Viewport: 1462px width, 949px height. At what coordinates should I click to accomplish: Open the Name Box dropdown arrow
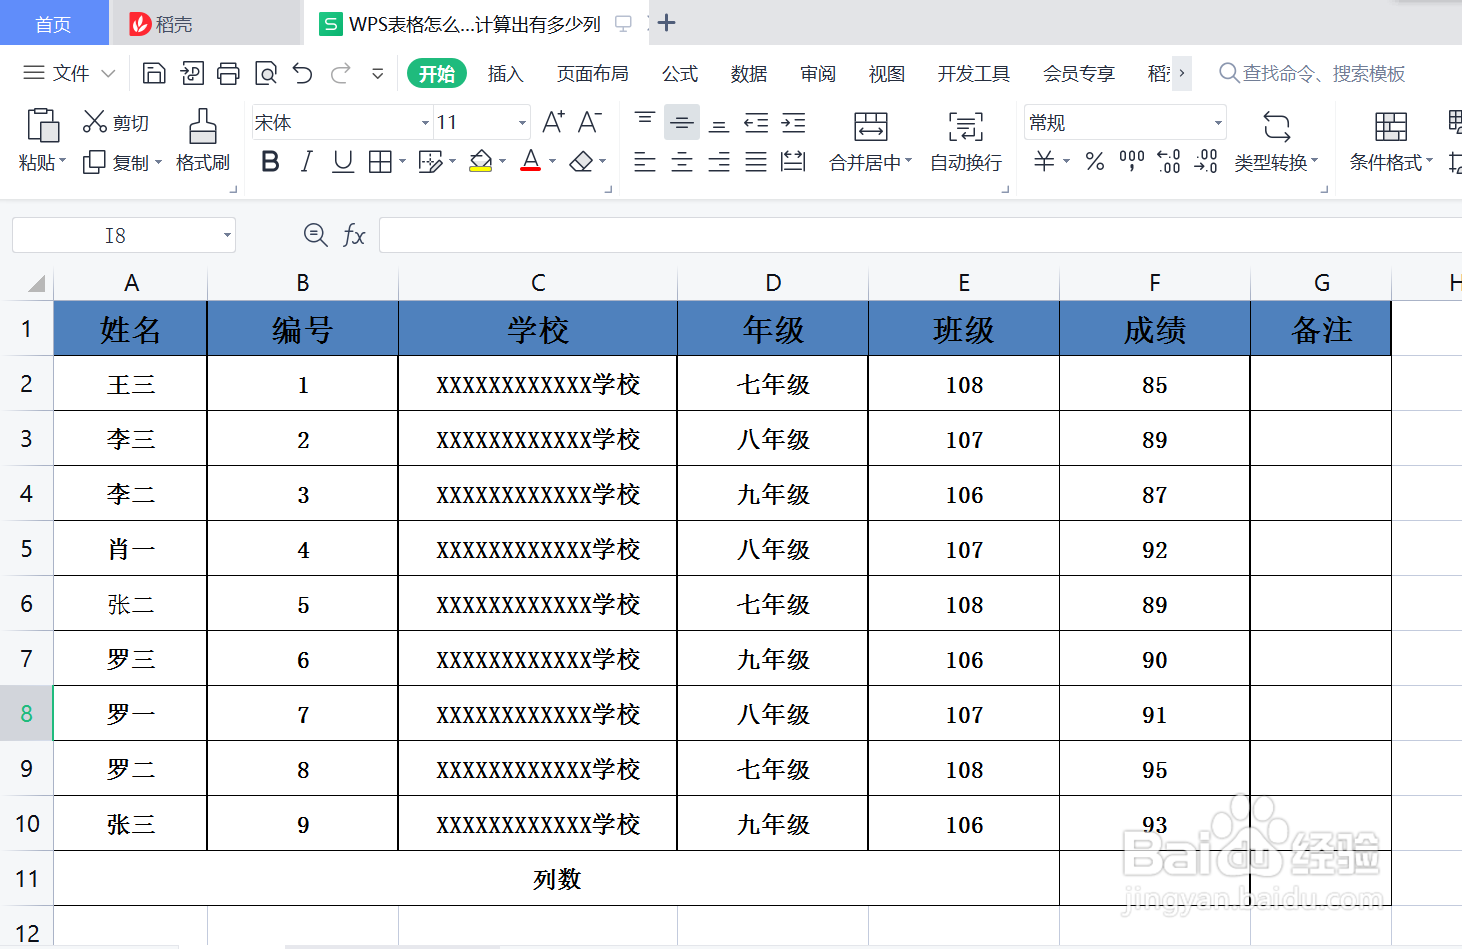227,235
